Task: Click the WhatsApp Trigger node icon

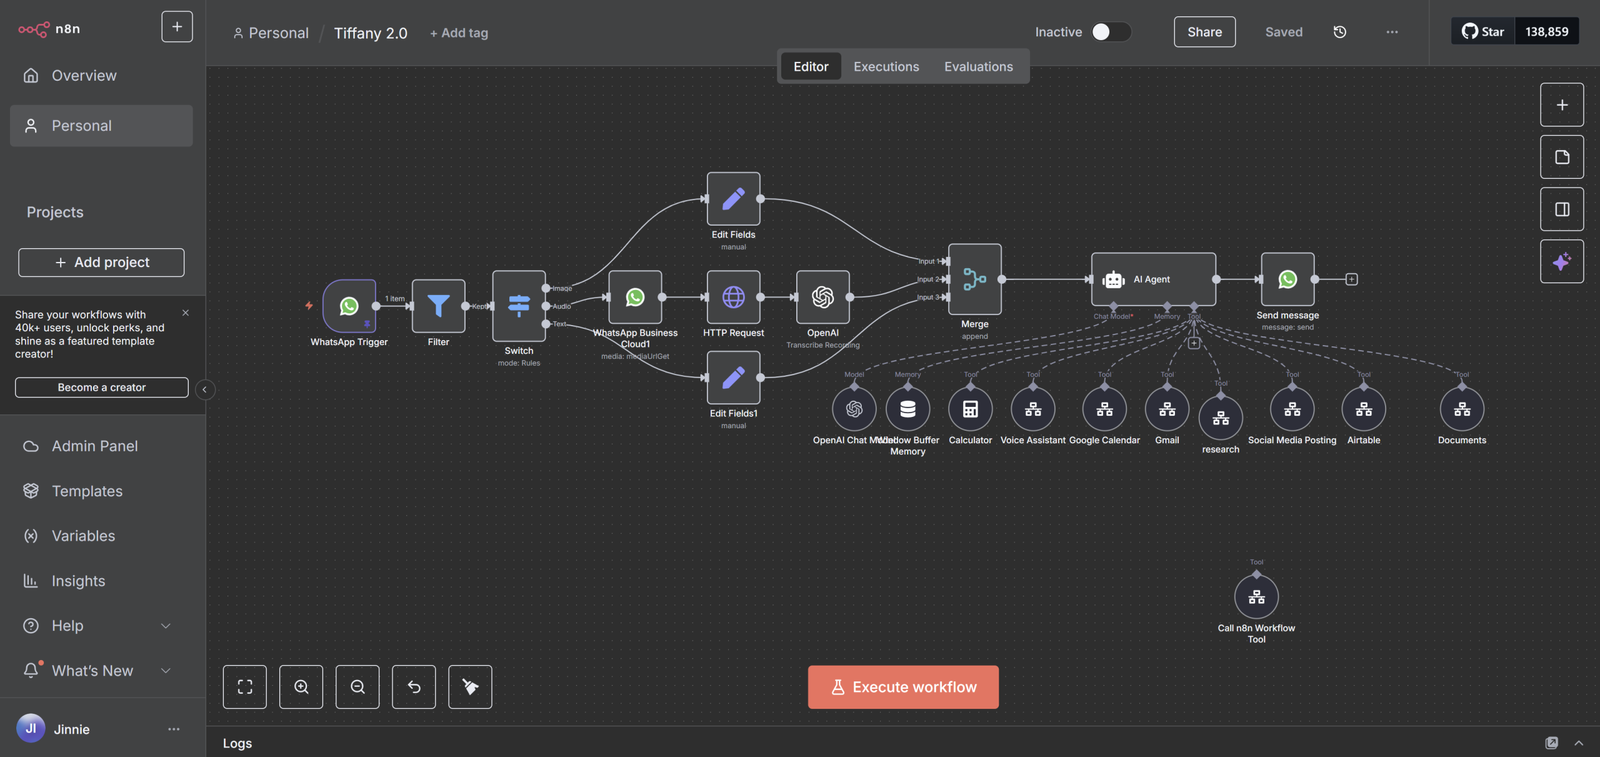Action: click(349, 306)
